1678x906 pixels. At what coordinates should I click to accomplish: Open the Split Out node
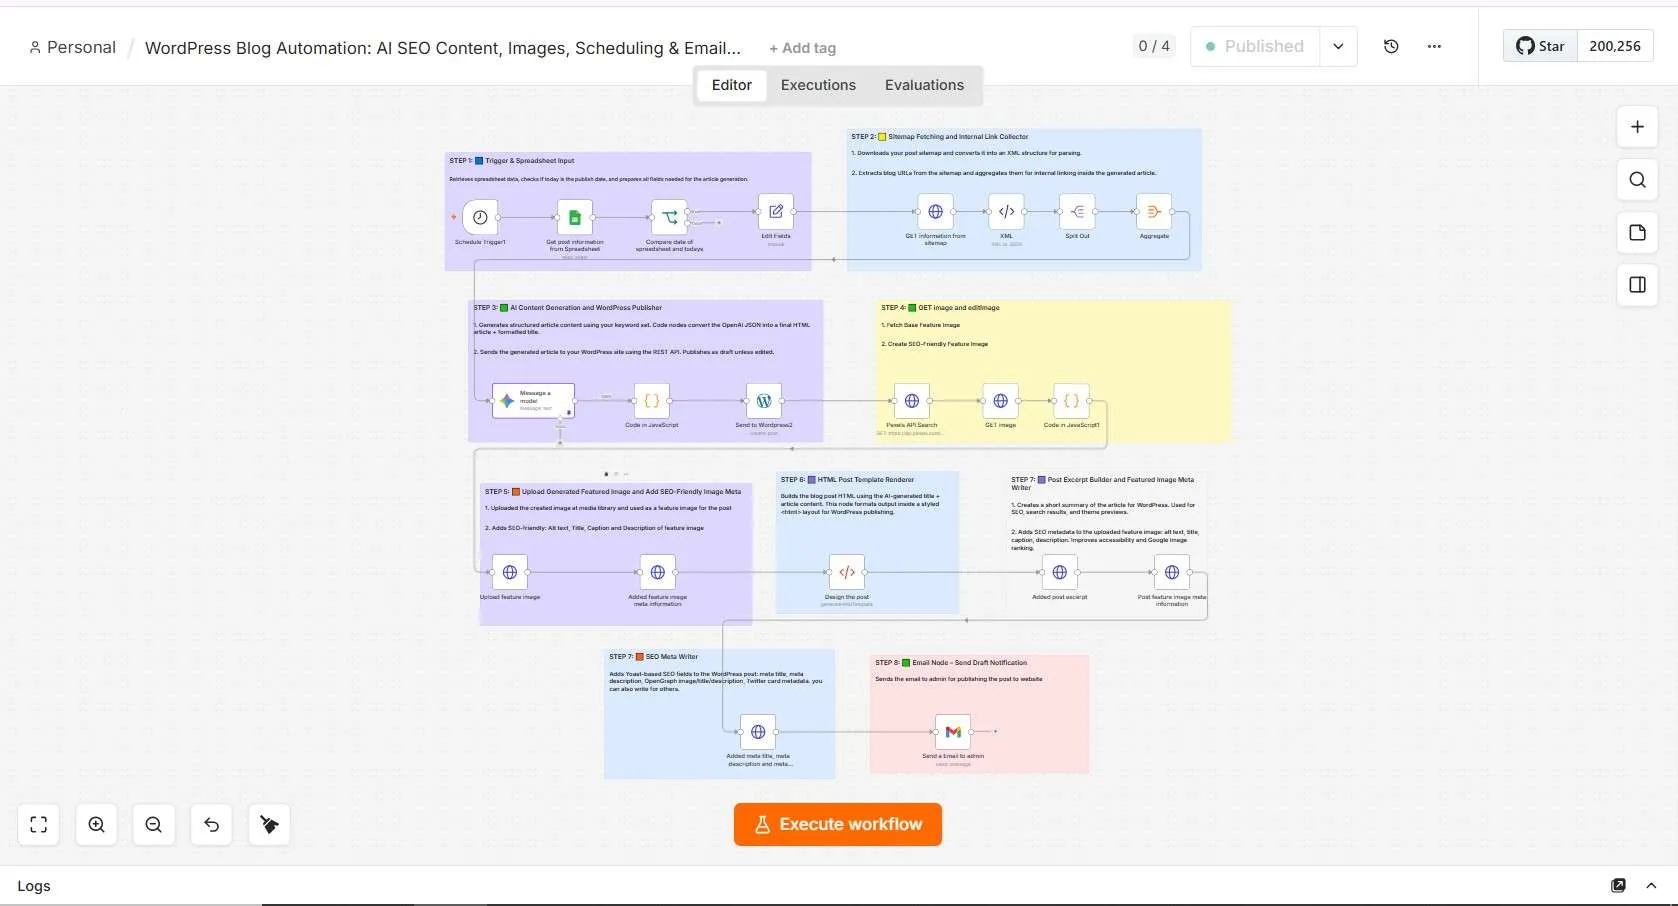[x=1077, y=212]
